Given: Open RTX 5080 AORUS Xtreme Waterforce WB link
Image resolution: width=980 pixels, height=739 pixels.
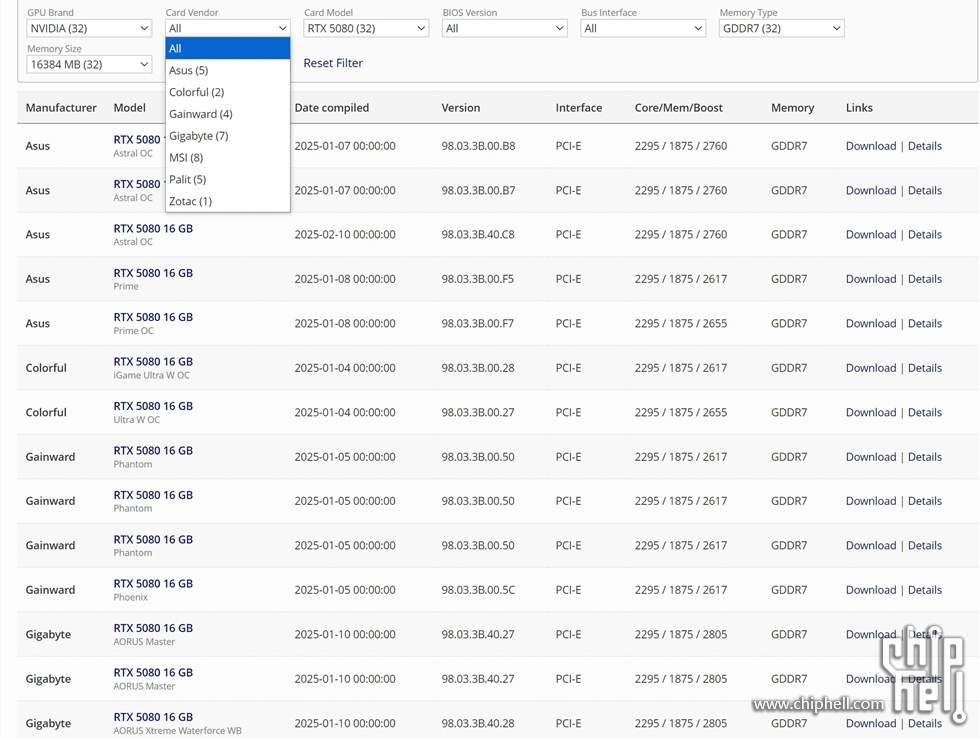Looking at the screenshot, I should click(x=153, y=716).
